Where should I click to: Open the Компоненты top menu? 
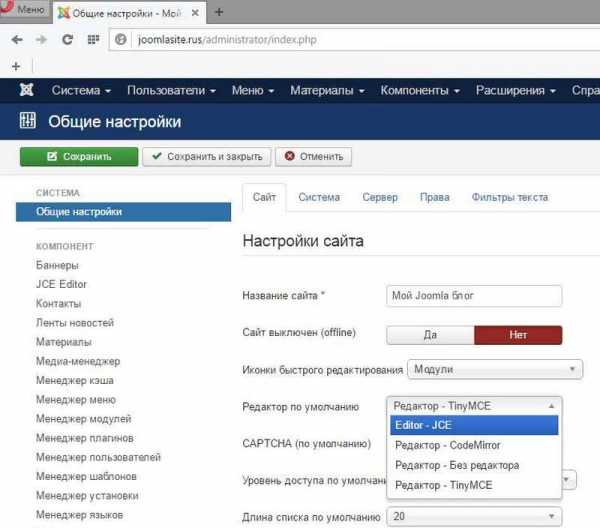[x=420, y=90]
